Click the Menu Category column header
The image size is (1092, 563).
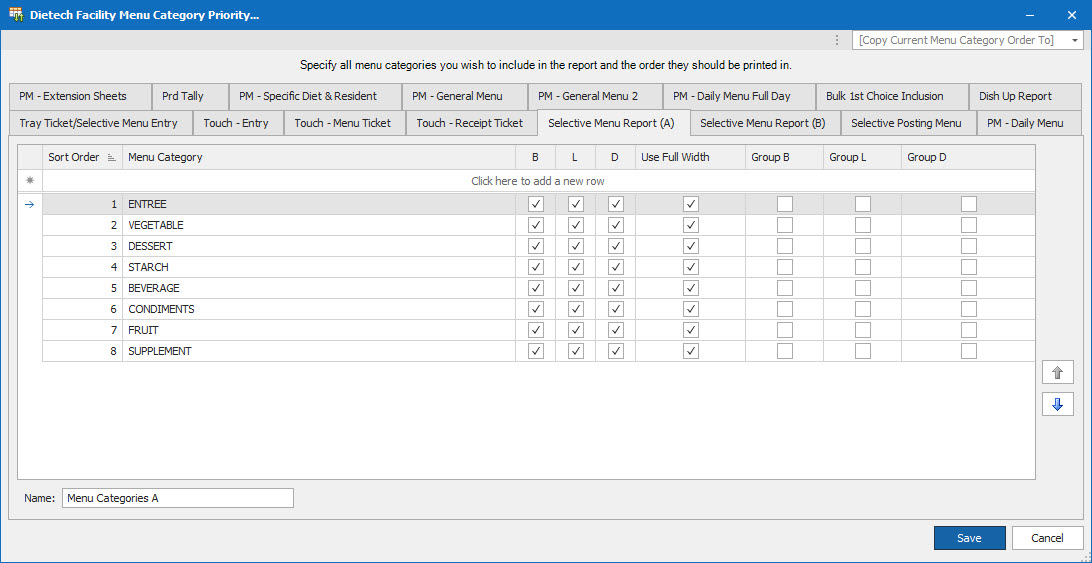click(x=319, y=157)
